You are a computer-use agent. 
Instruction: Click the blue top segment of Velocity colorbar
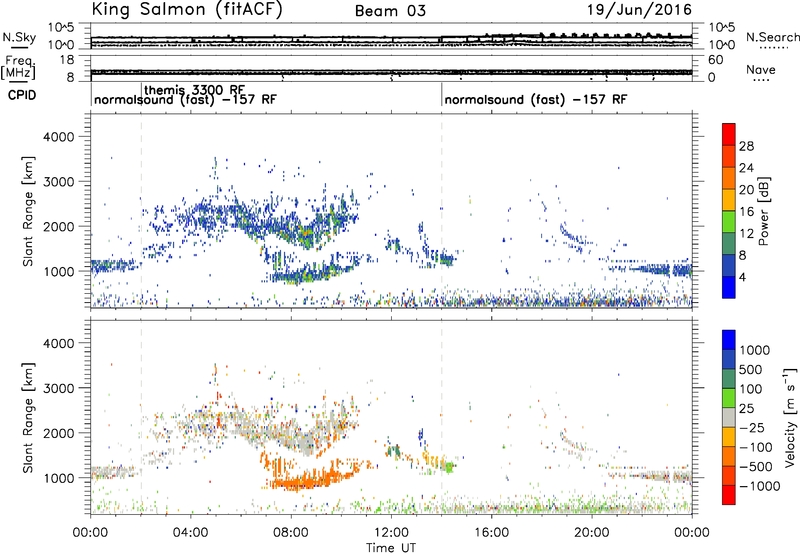[x=729, y=340]
